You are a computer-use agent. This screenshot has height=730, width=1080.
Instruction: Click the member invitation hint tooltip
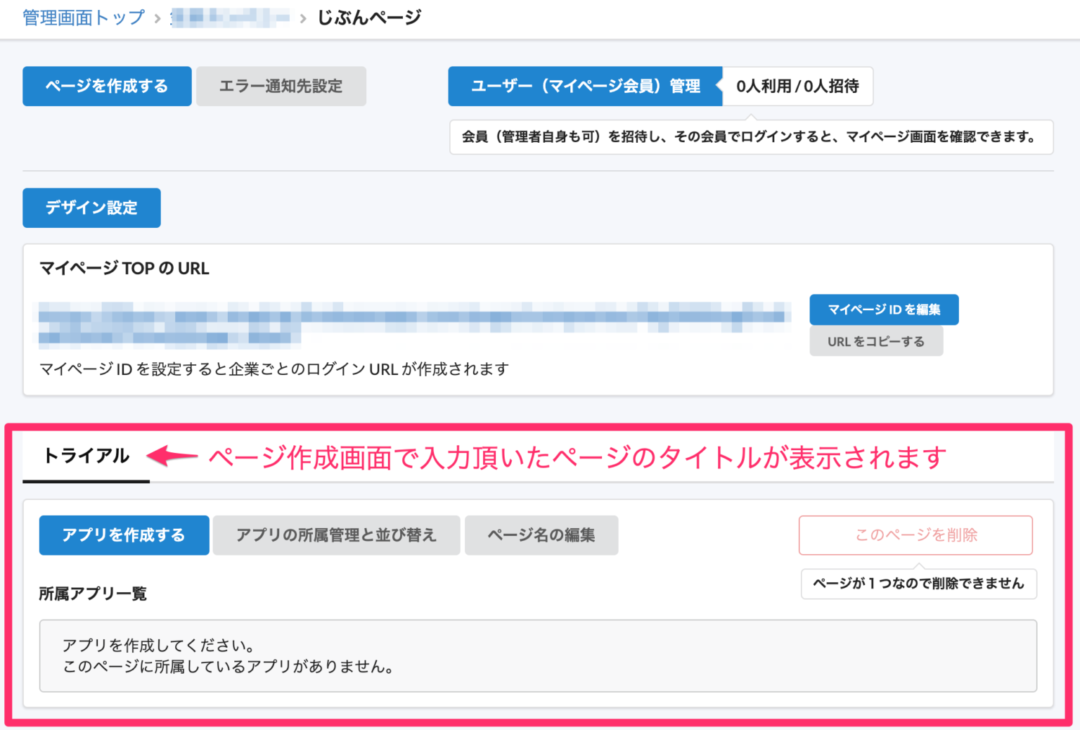click(x=751, y=136)
